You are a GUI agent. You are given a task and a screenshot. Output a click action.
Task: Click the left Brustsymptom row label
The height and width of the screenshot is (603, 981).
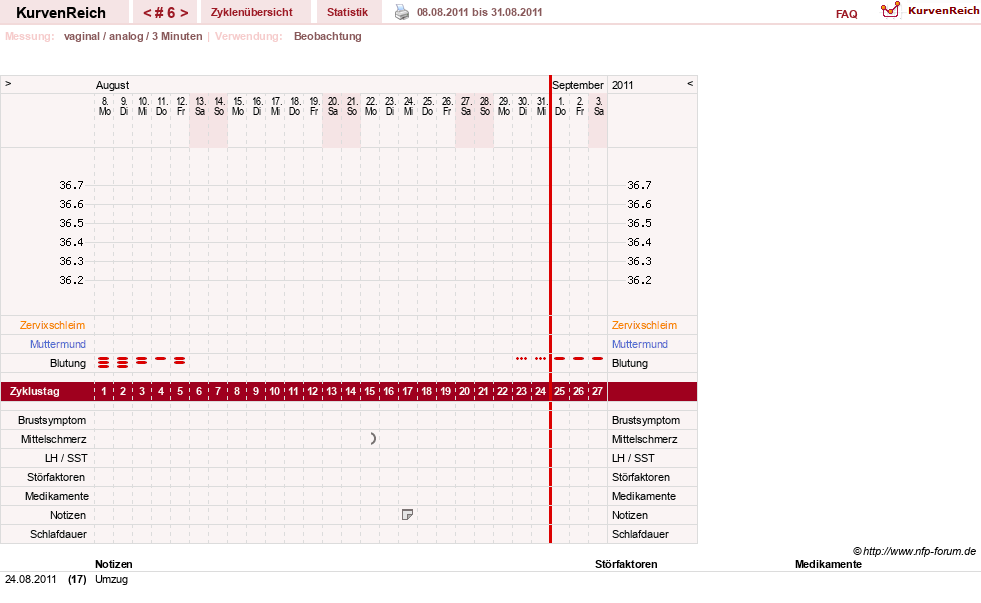click(x=52, y=420)
